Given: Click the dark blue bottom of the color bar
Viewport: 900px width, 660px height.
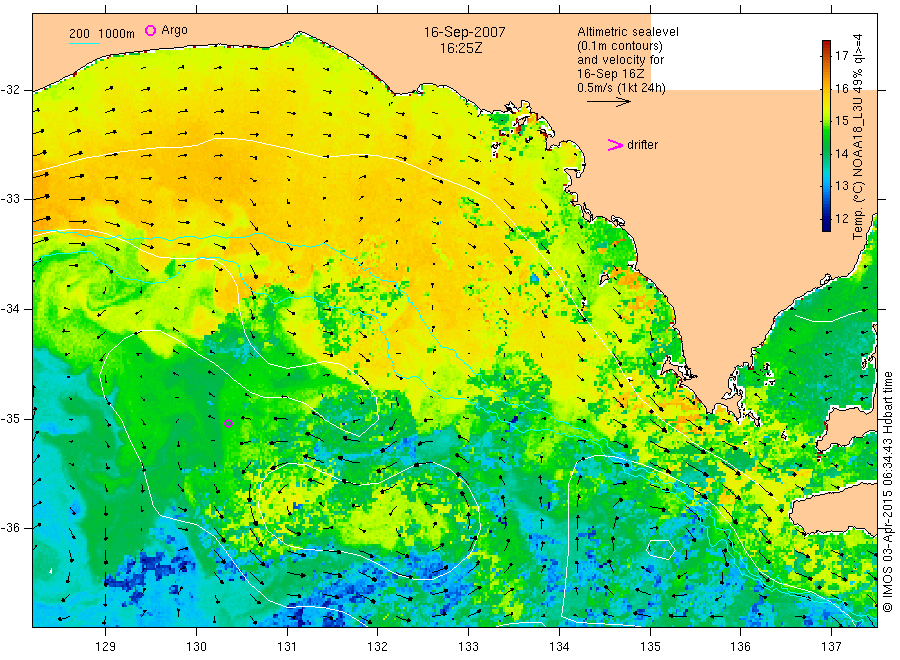Looking at the screenshot, I should coord(826,226).
